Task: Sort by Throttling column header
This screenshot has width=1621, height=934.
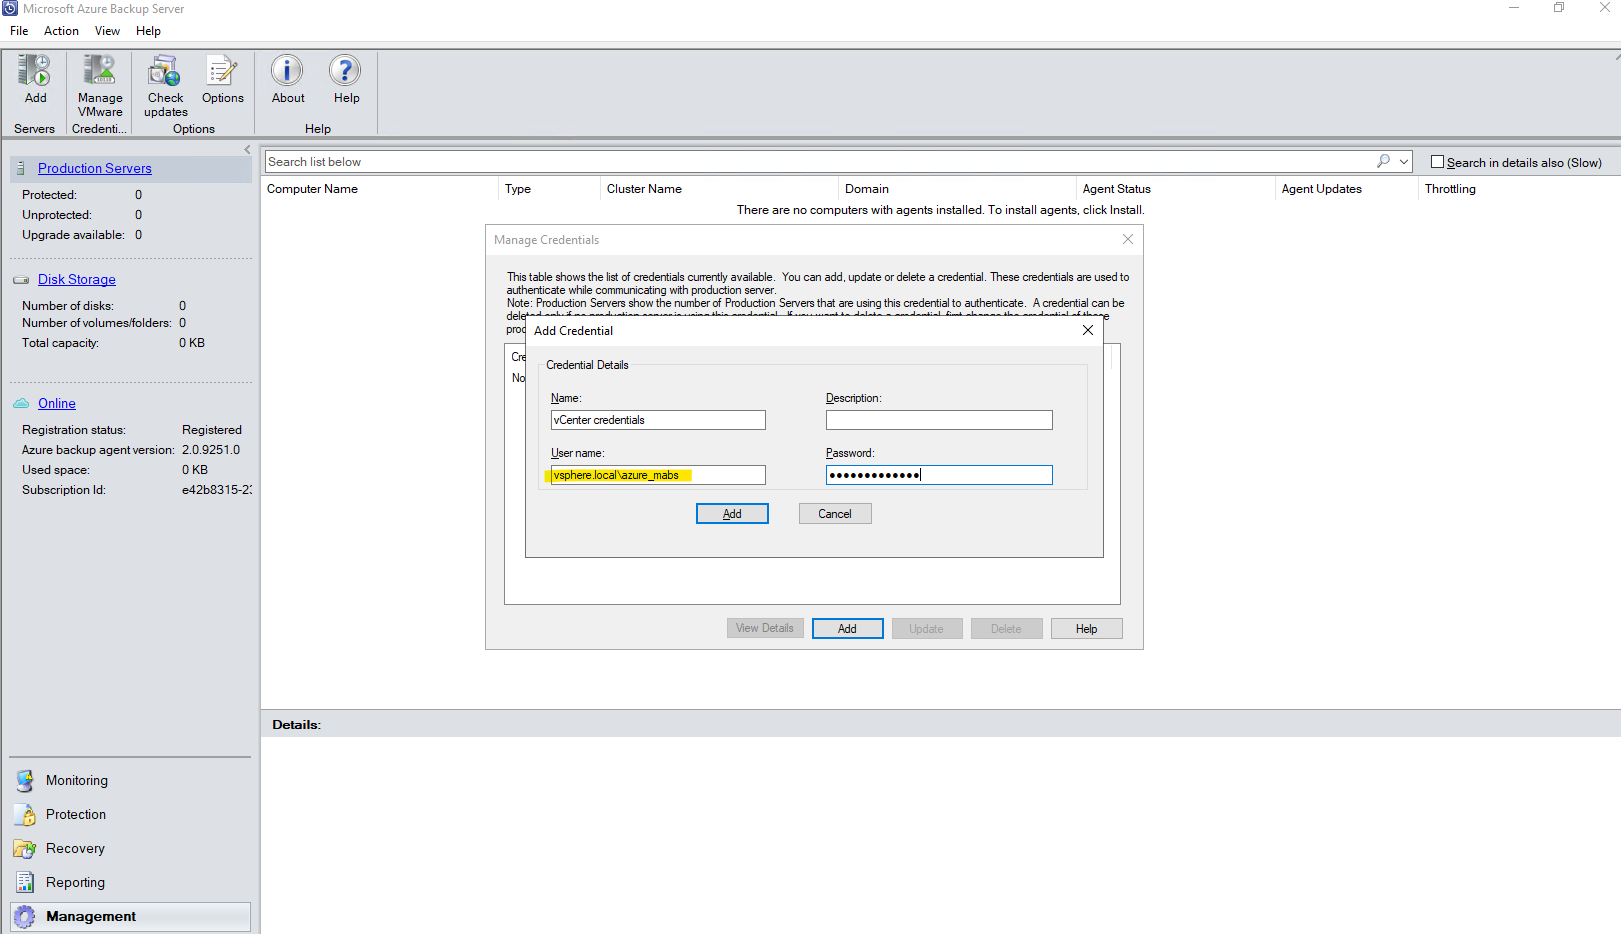Action: point(1450,189)
